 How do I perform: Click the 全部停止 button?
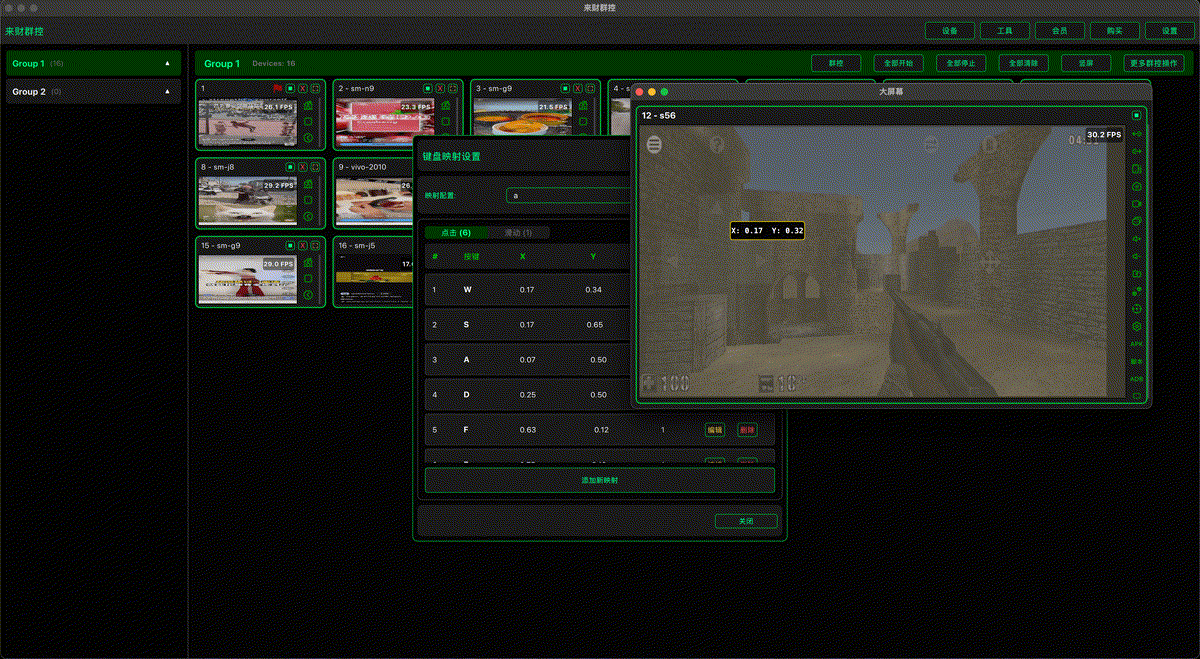click(x=961, y=63)
